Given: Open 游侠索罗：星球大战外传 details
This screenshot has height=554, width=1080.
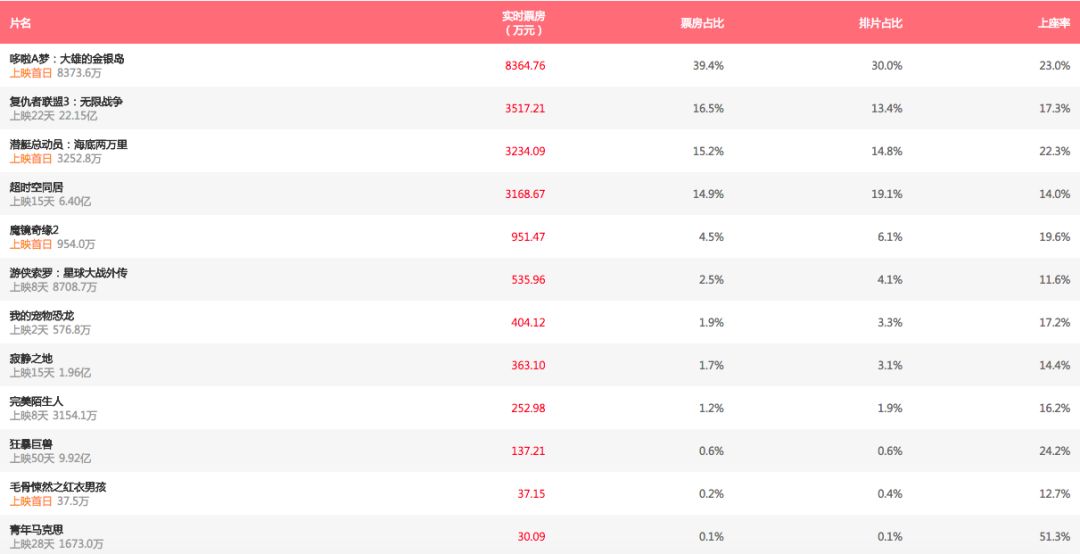Looking at the screenshot, I should point(69,273).
